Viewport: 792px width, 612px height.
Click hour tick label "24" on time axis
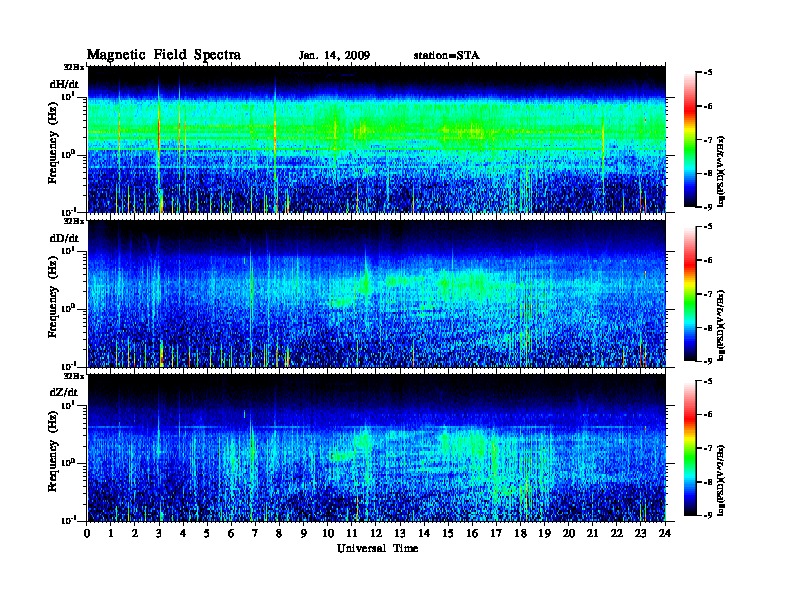point(665,533)
